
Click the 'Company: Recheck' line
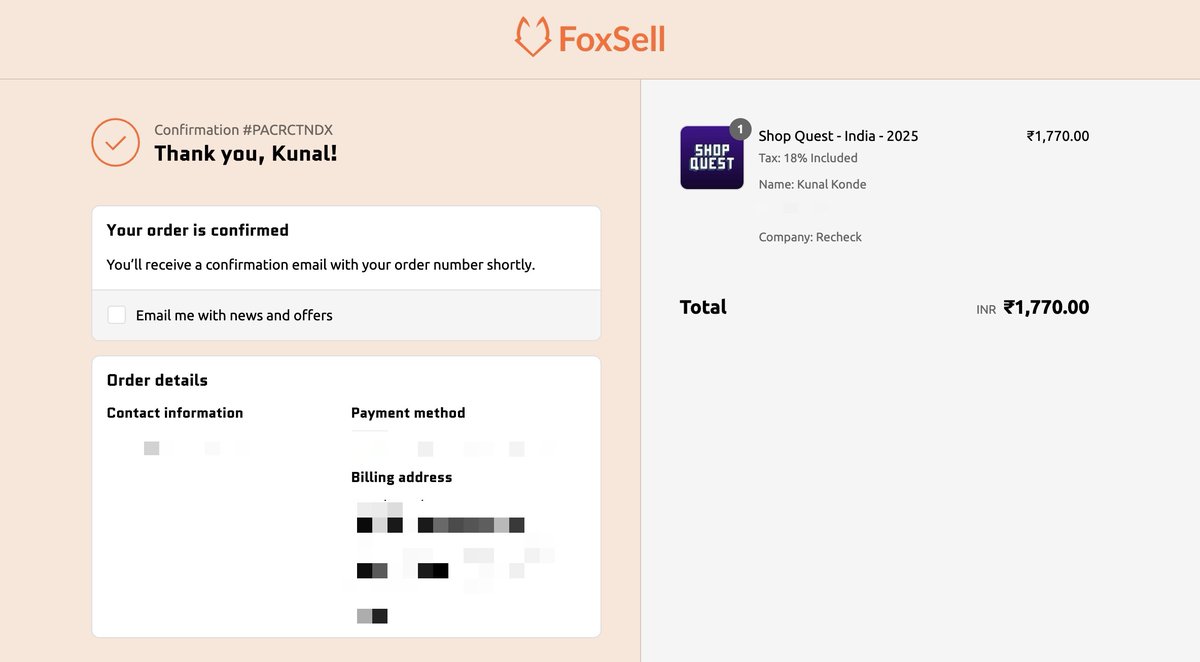pyautogui.click(x=810, y=237)
